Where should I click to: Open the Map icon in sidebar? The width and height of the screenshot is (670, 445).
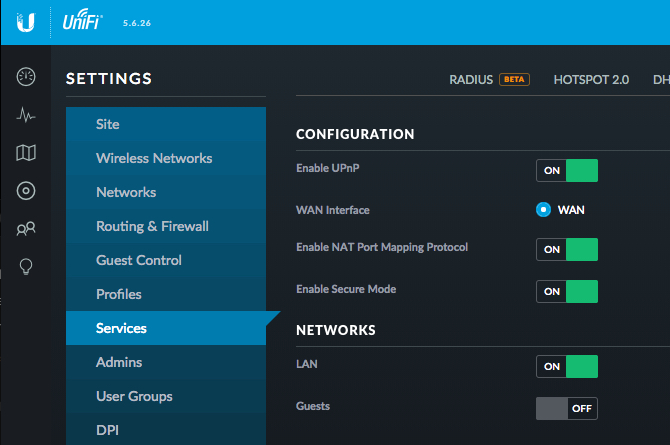pyautogui.click(x=26, y=153)
